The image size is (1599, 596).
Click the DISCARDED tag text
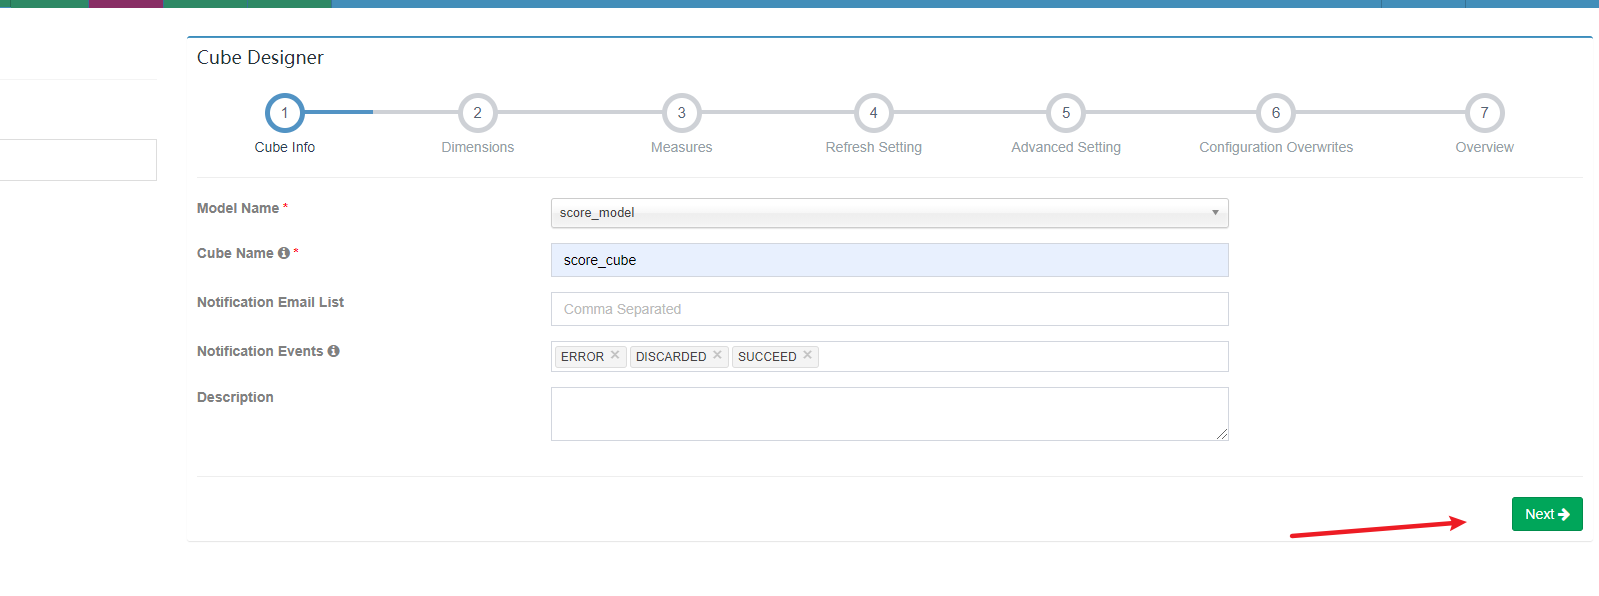pos(671,357)
